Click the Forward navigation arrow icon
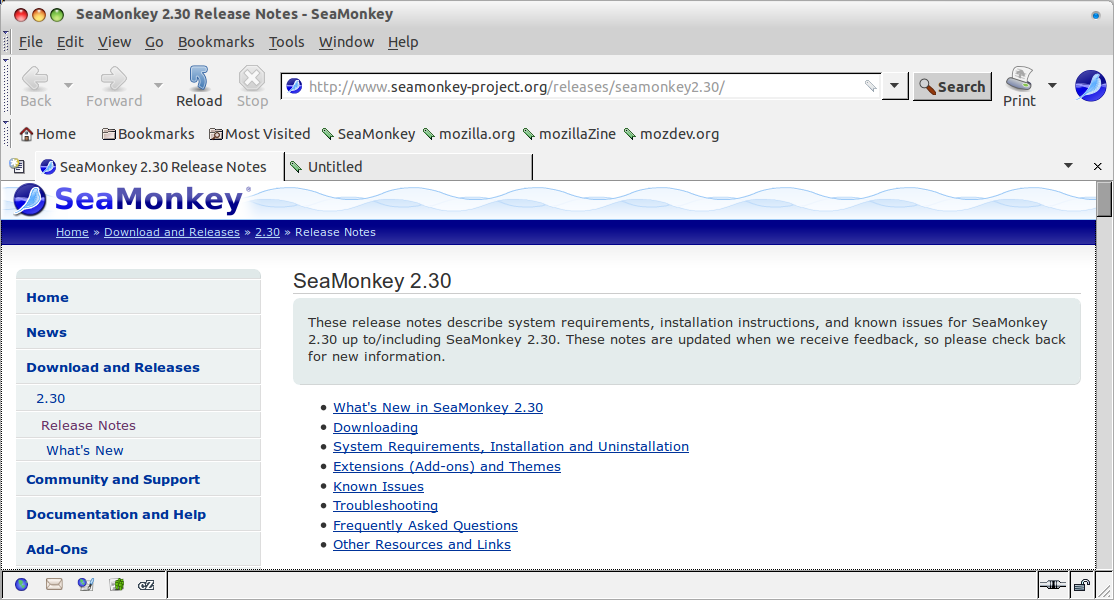Viewport: 1114px width, 600px height. tap(114, 78)
